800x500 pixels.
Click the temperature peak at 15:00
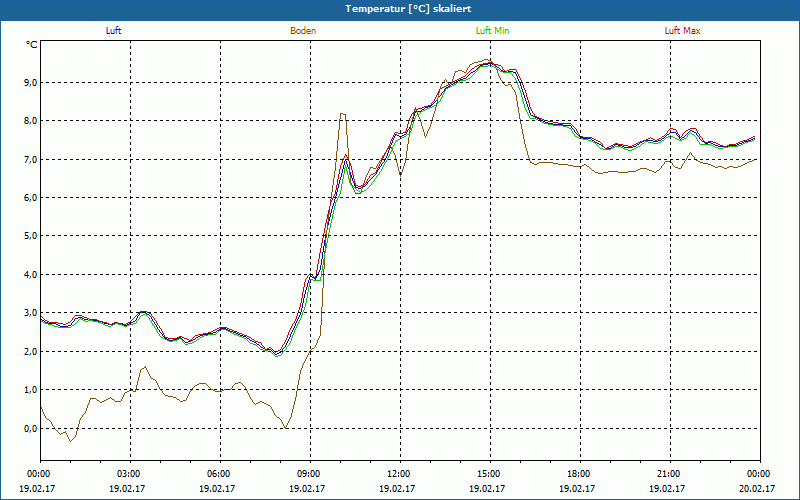488,61
